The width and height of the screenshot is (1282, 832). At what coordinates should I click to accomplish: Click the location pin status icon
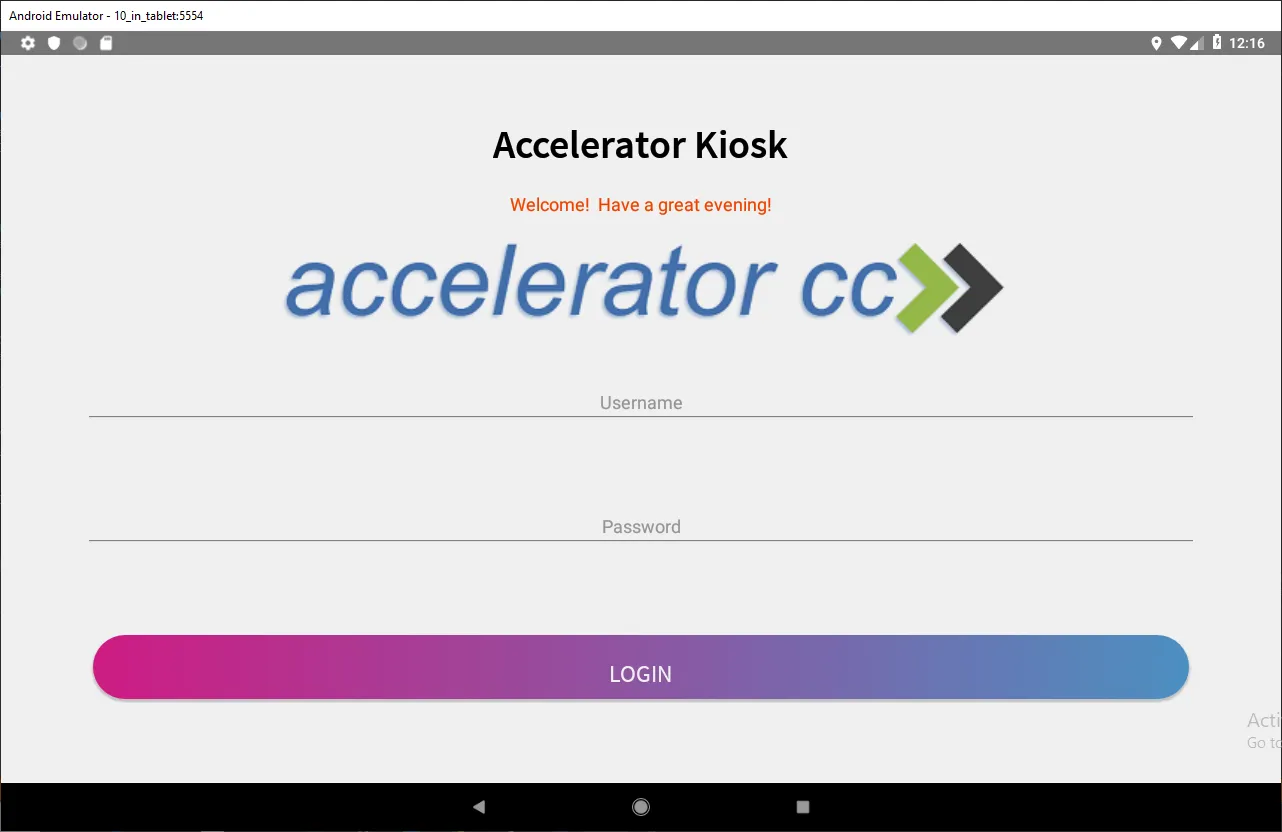[x=1157, y=43]
